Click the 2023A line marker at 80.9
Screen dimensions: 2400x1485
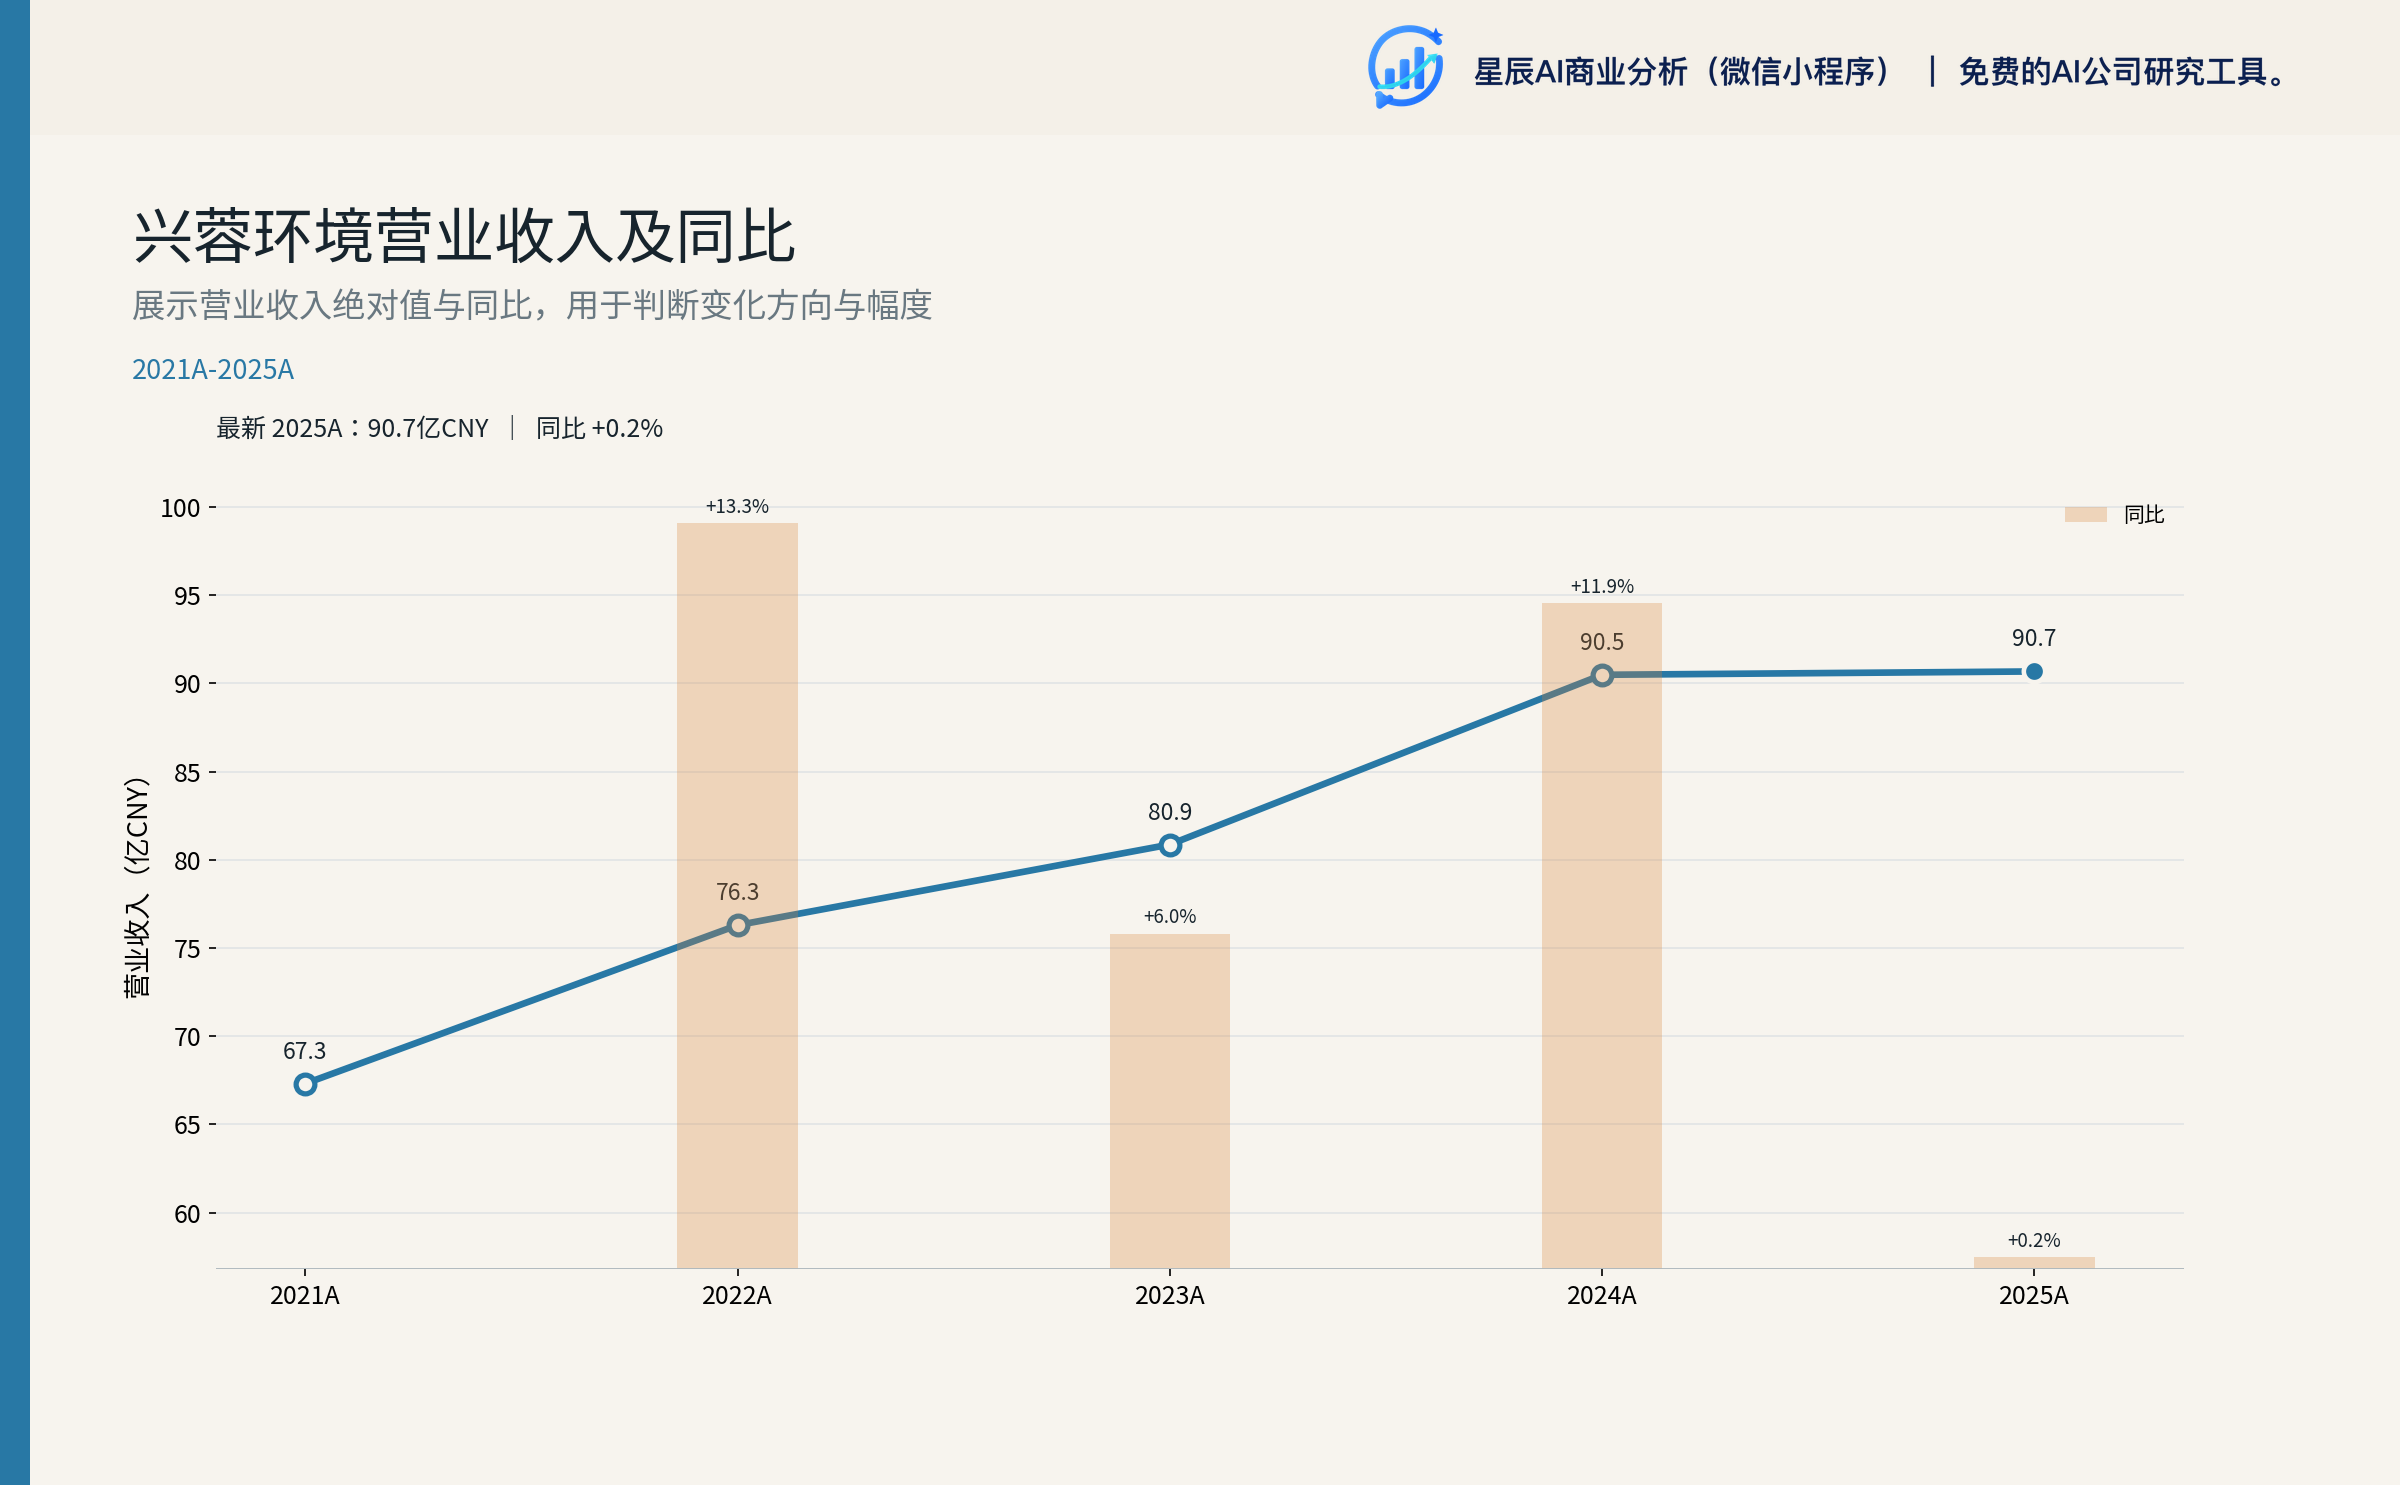click(1170, 845)
